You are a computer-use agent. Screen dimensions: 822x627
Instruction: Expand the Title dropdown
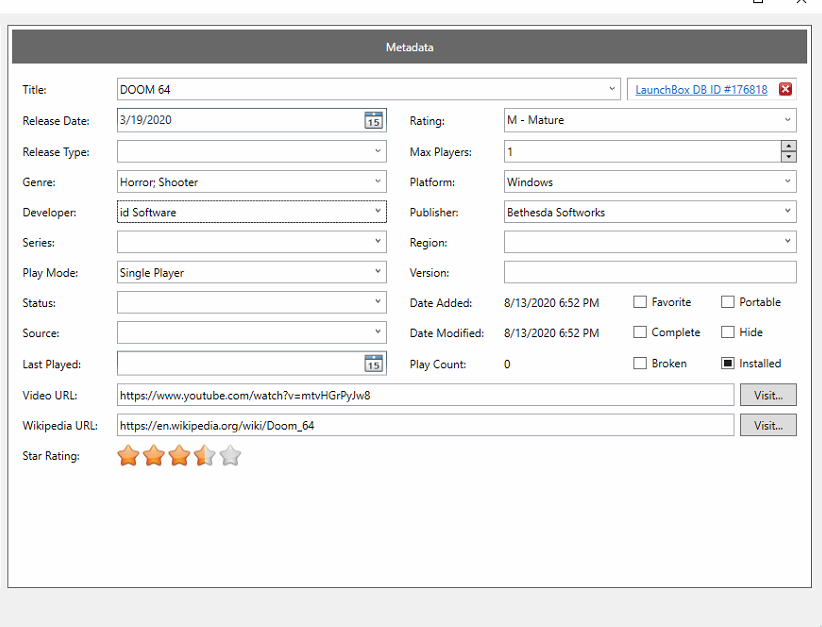pos(612,89)
